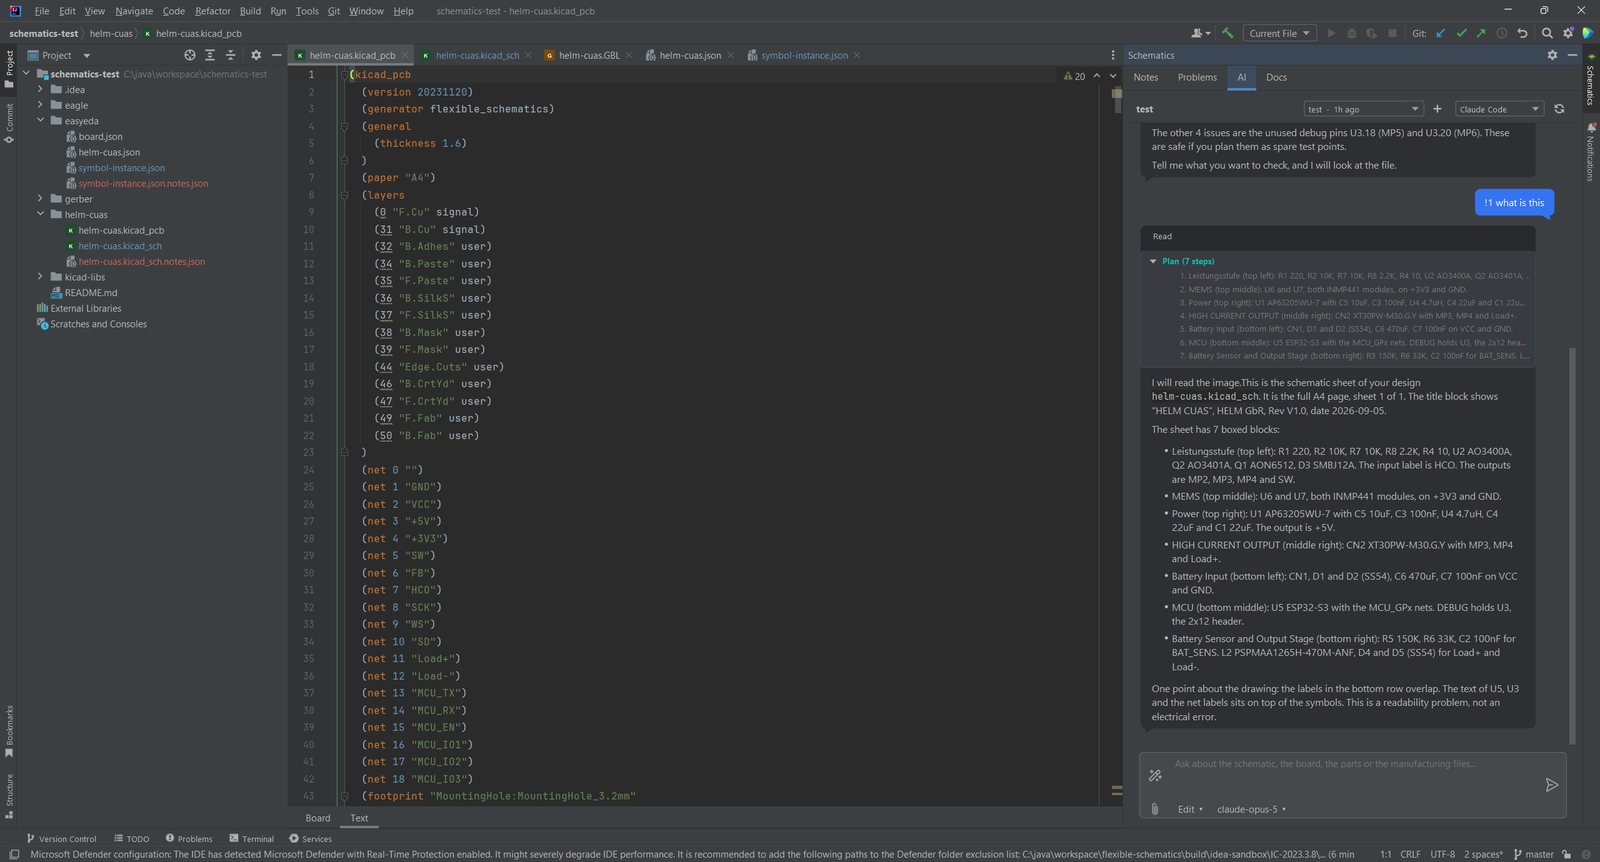Toggle the Schematics tool window stripe button

coord(1590,80)
